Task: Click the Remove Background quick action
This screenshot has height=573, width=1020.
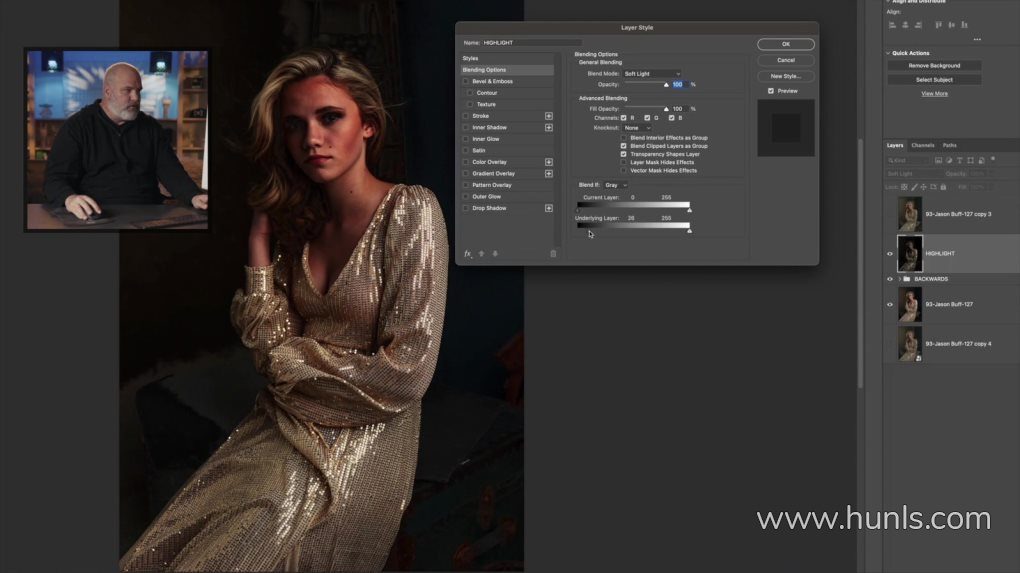Action: [x=934, y=66]
